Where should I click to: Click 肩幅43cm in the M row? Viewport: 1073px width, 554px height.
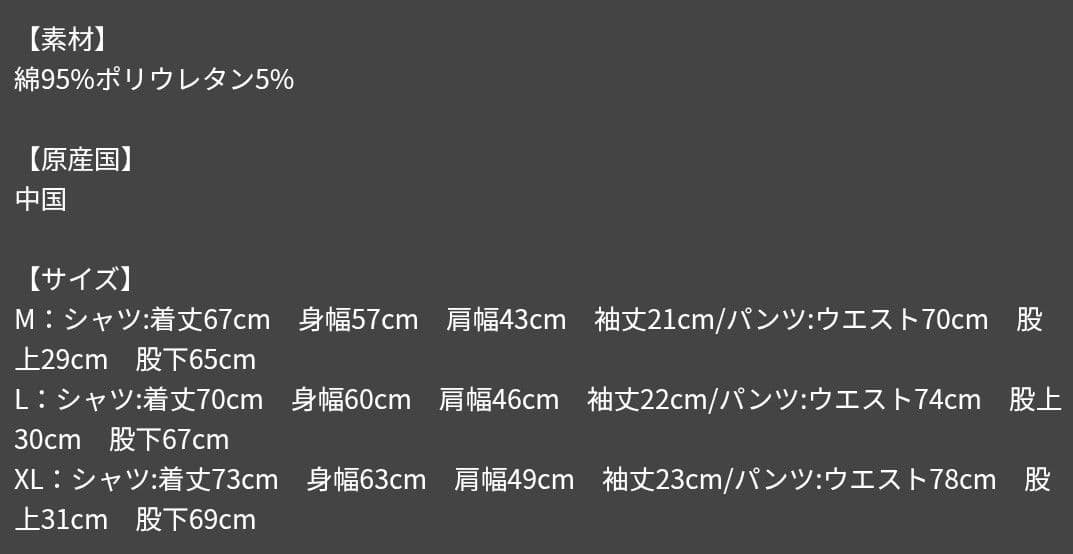point(506,320)
